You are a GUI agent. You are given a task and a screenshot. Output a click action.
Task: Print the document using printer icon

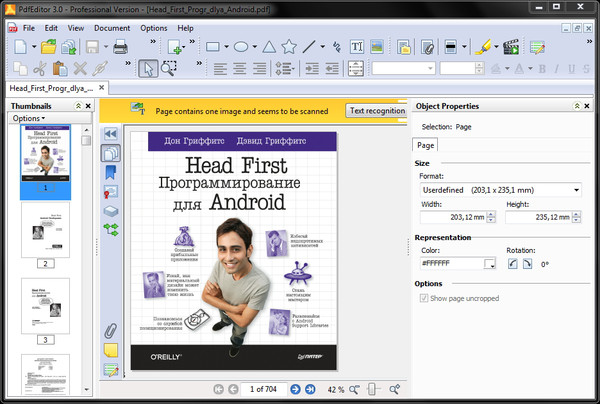point(120,47)
